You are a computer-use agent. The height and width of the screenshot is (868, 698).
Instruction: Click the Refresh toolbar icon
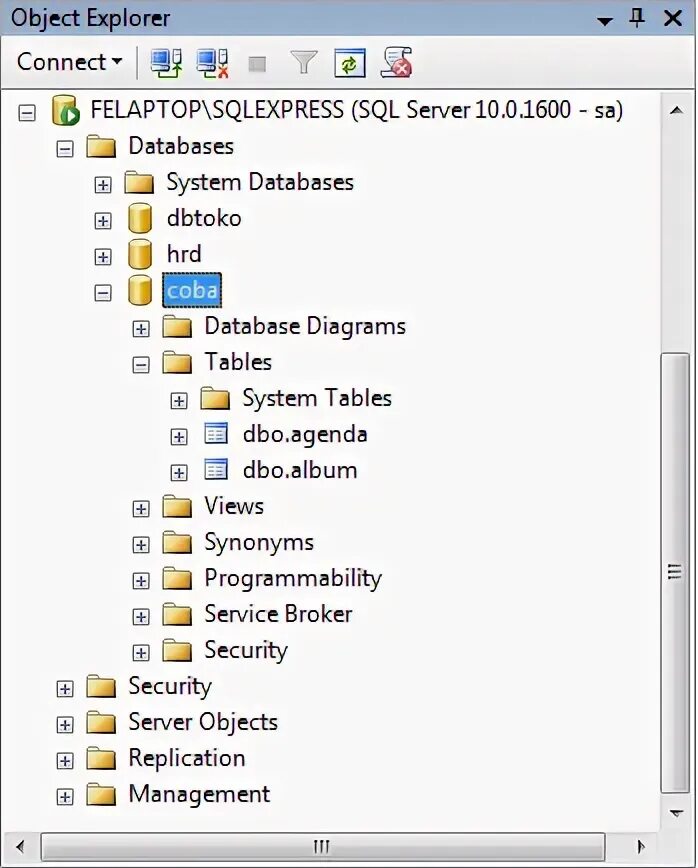click(x=350, y=63)
